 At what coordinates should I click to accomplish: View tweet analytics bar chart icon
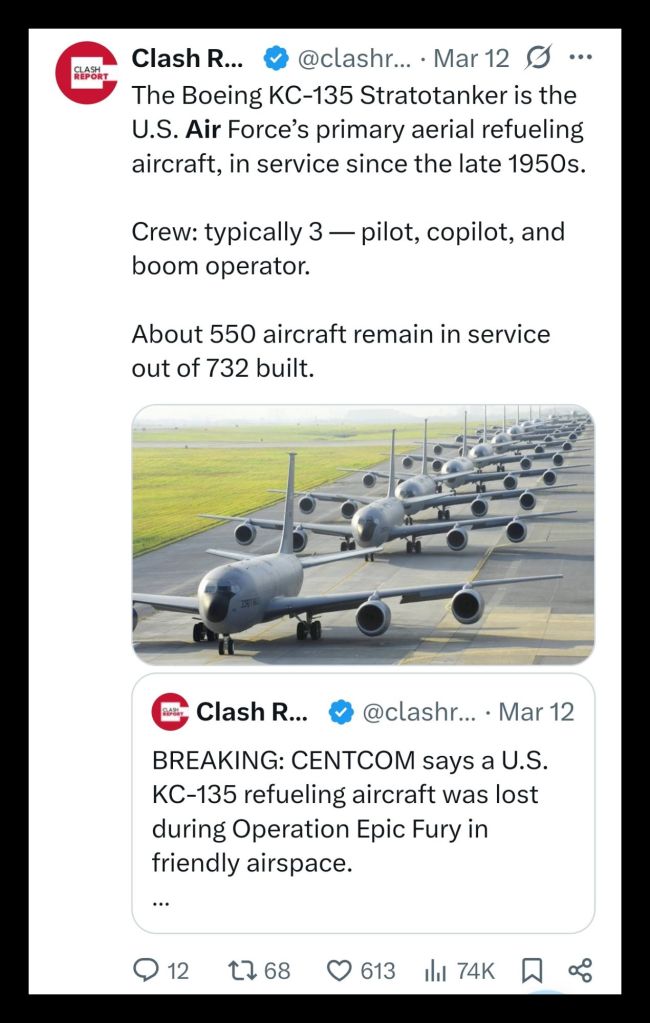[435, 970]
